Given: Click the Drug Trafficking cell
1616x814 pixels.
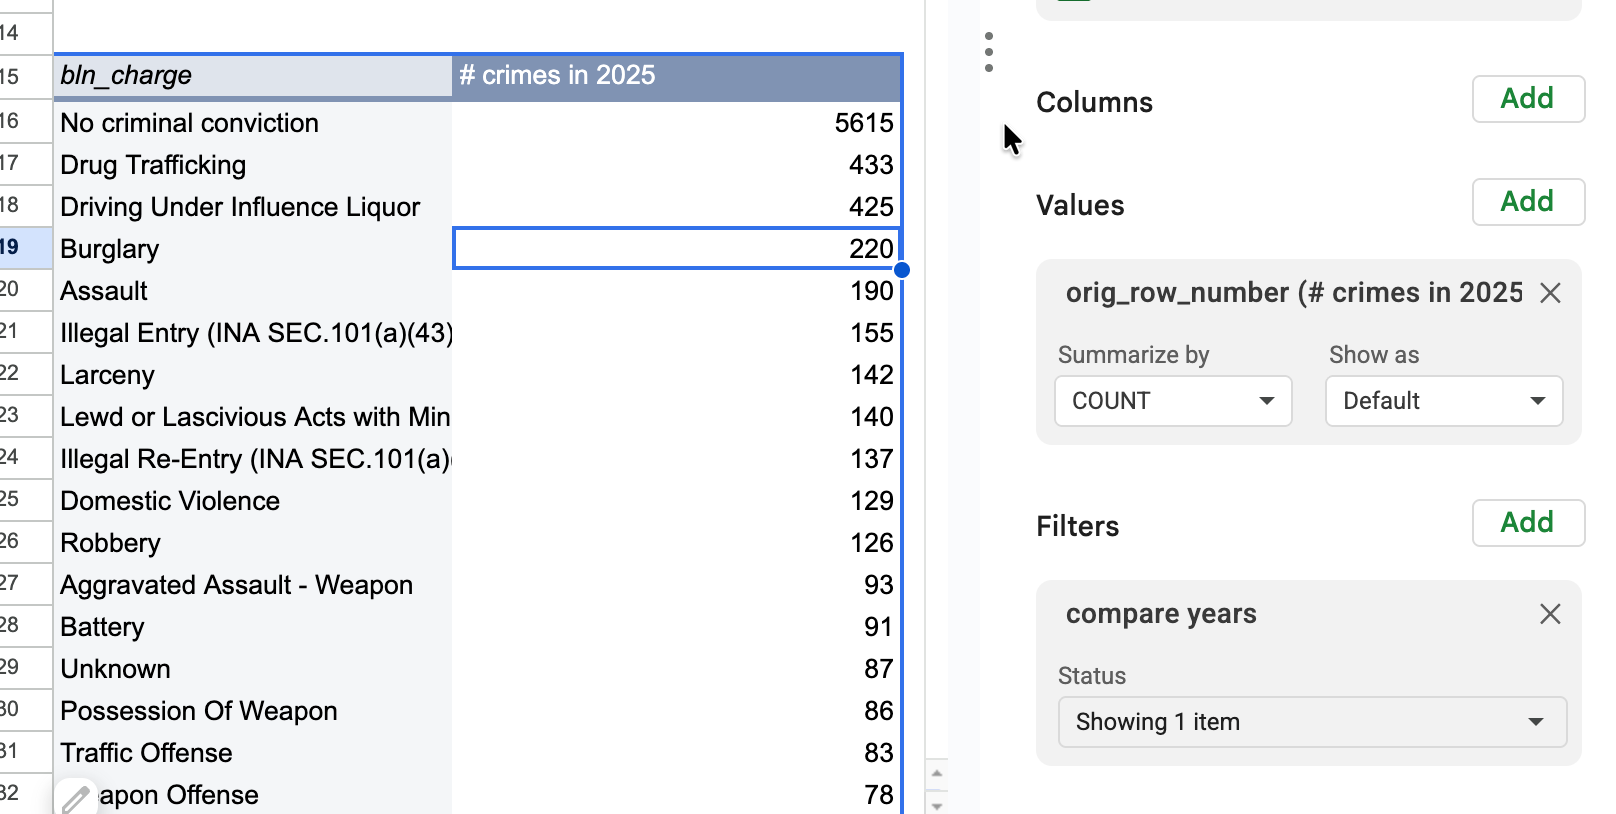Looking at the screenshot, I should [x=252, y=165].
